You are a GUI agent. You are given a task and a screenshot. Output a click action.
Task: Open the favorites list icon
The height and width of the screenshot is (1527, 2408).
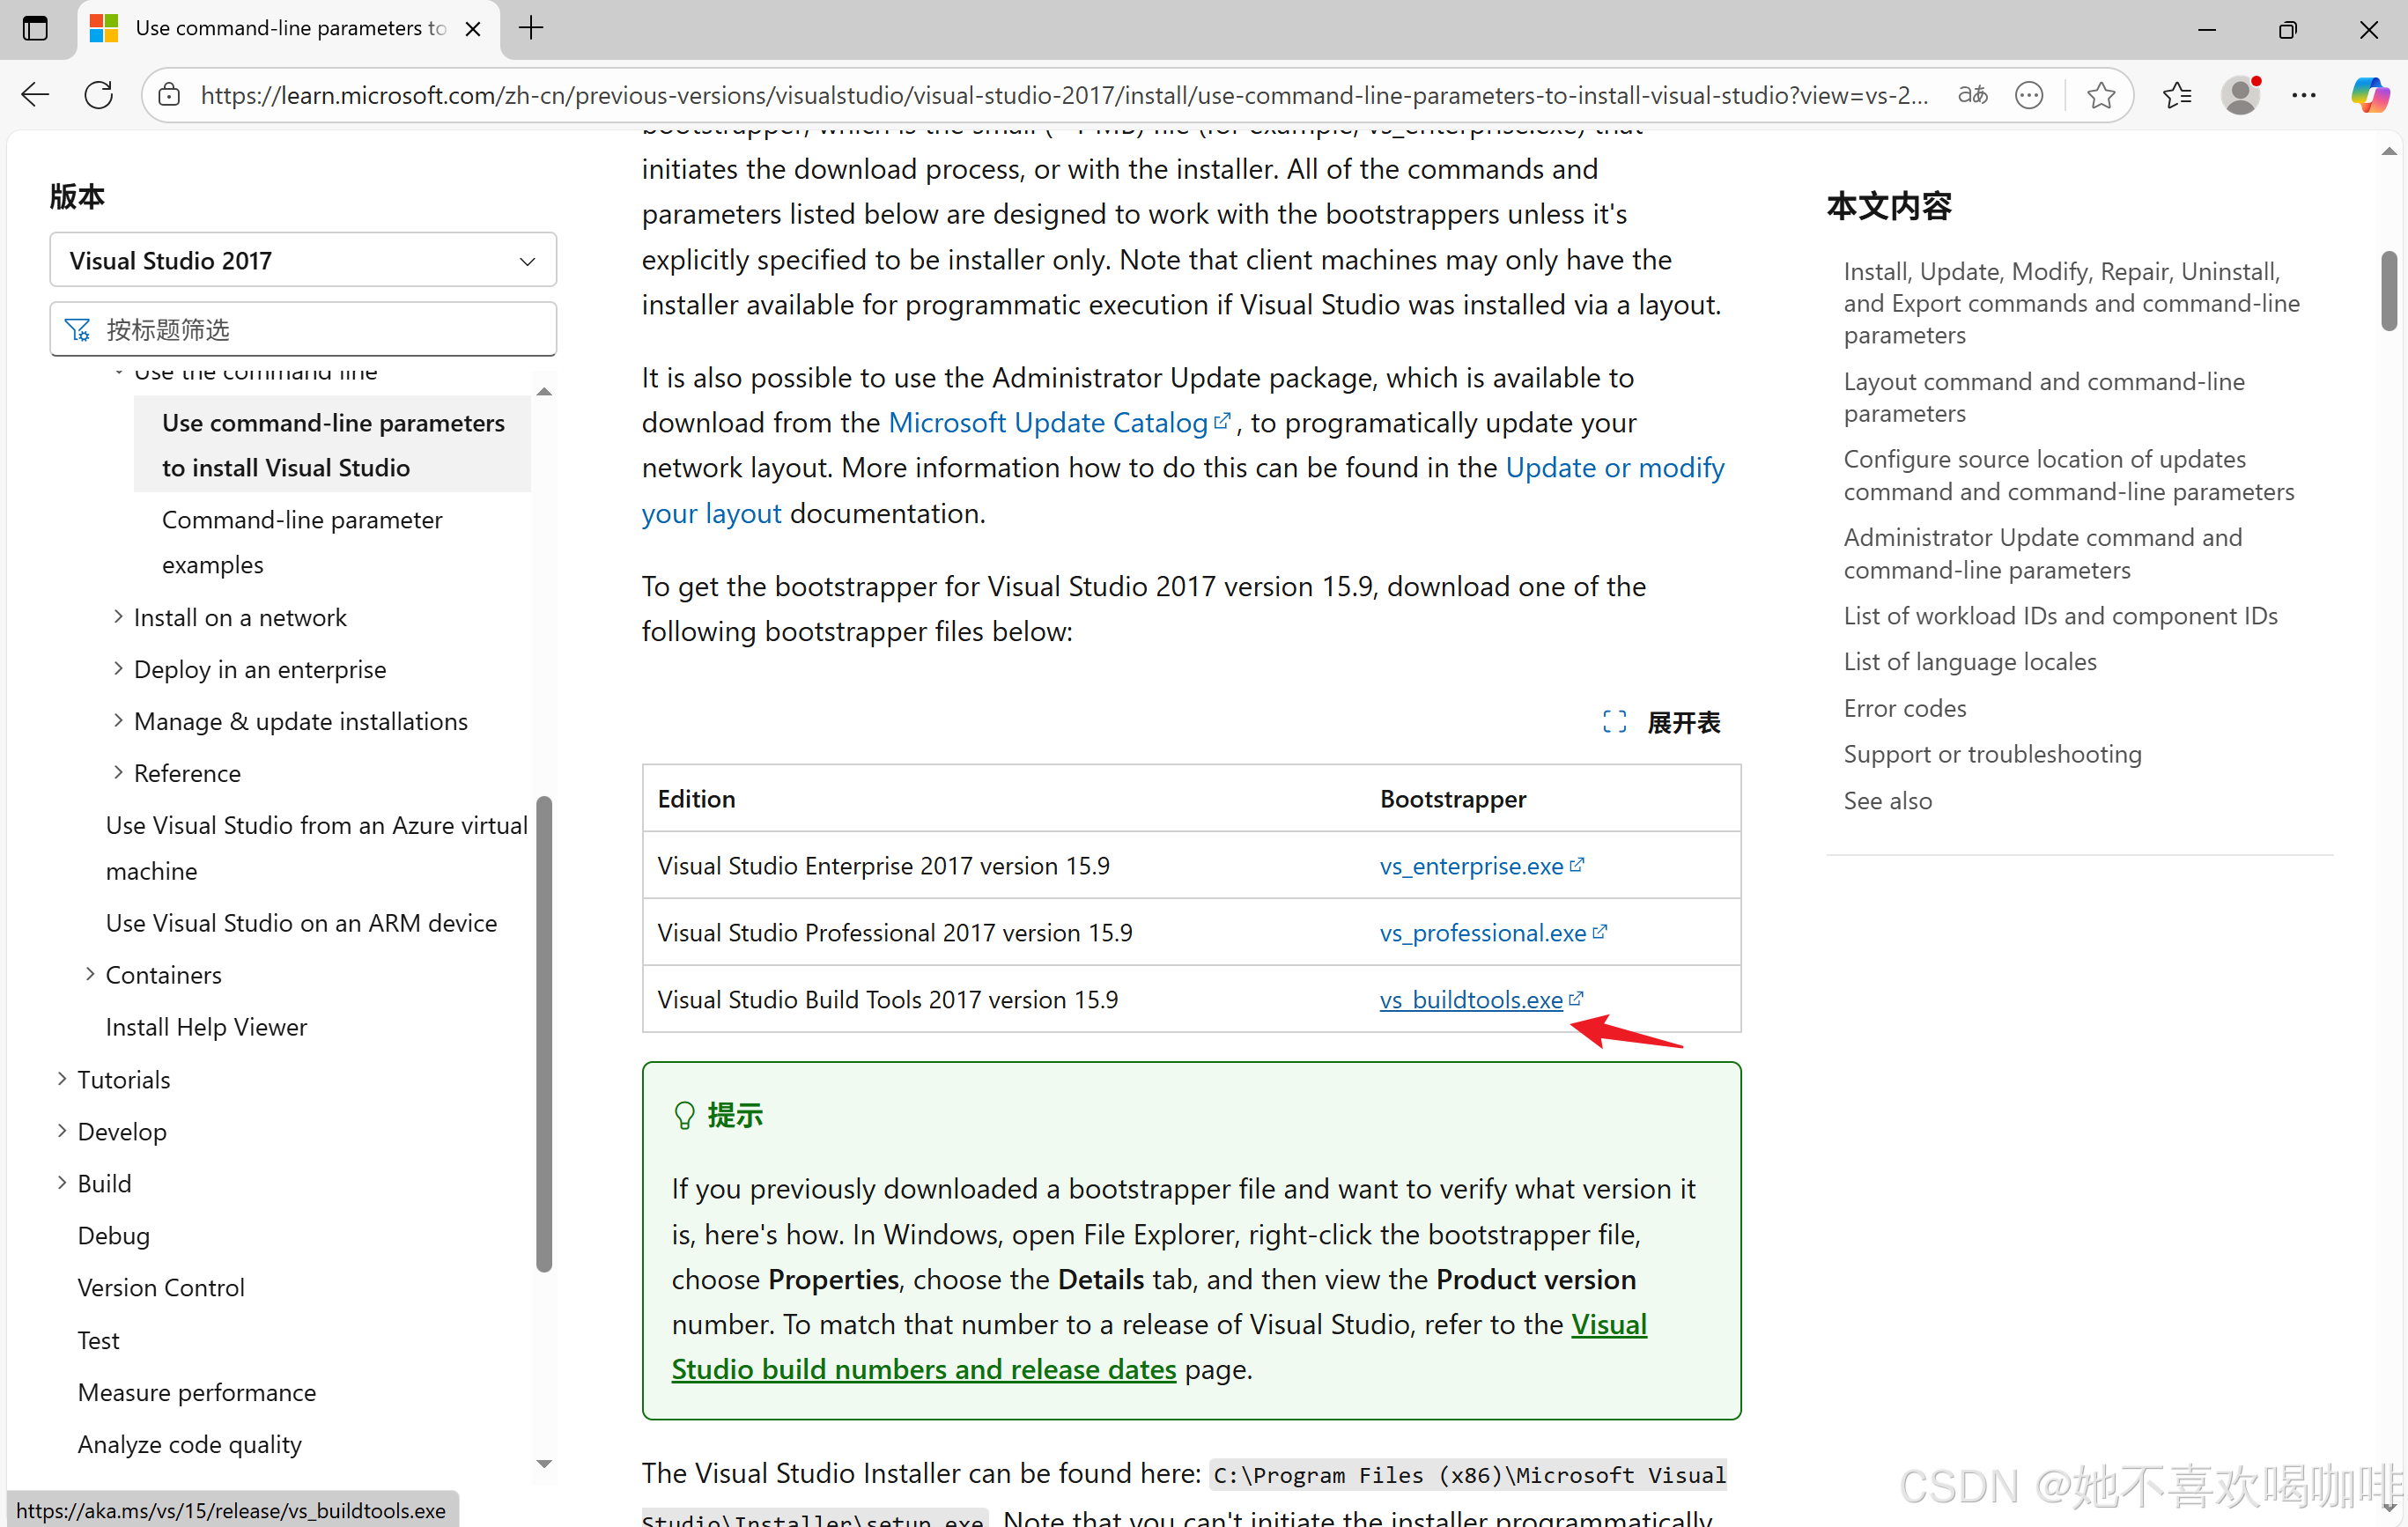[2176, 95]
